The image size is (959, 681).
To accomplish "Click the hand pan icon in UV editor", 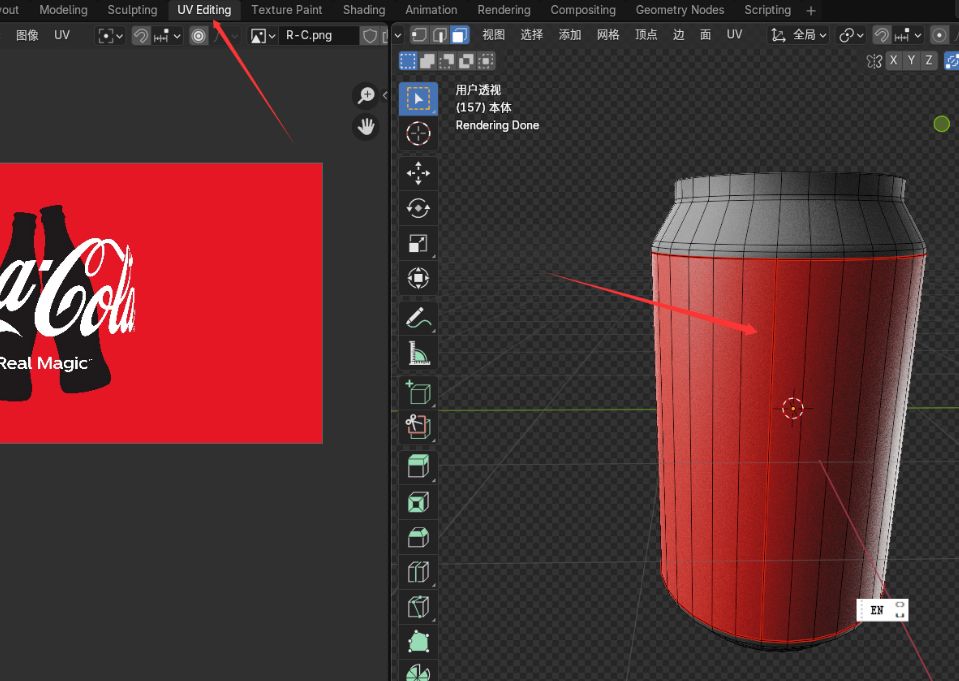I will coord(366,126).
